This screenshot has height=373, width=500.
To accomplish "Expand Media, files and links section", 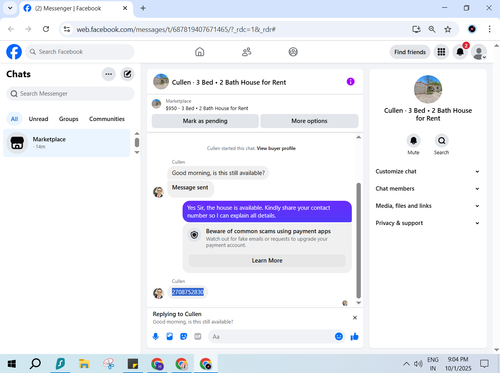I will pyautogui.click(x=428, y=206).
